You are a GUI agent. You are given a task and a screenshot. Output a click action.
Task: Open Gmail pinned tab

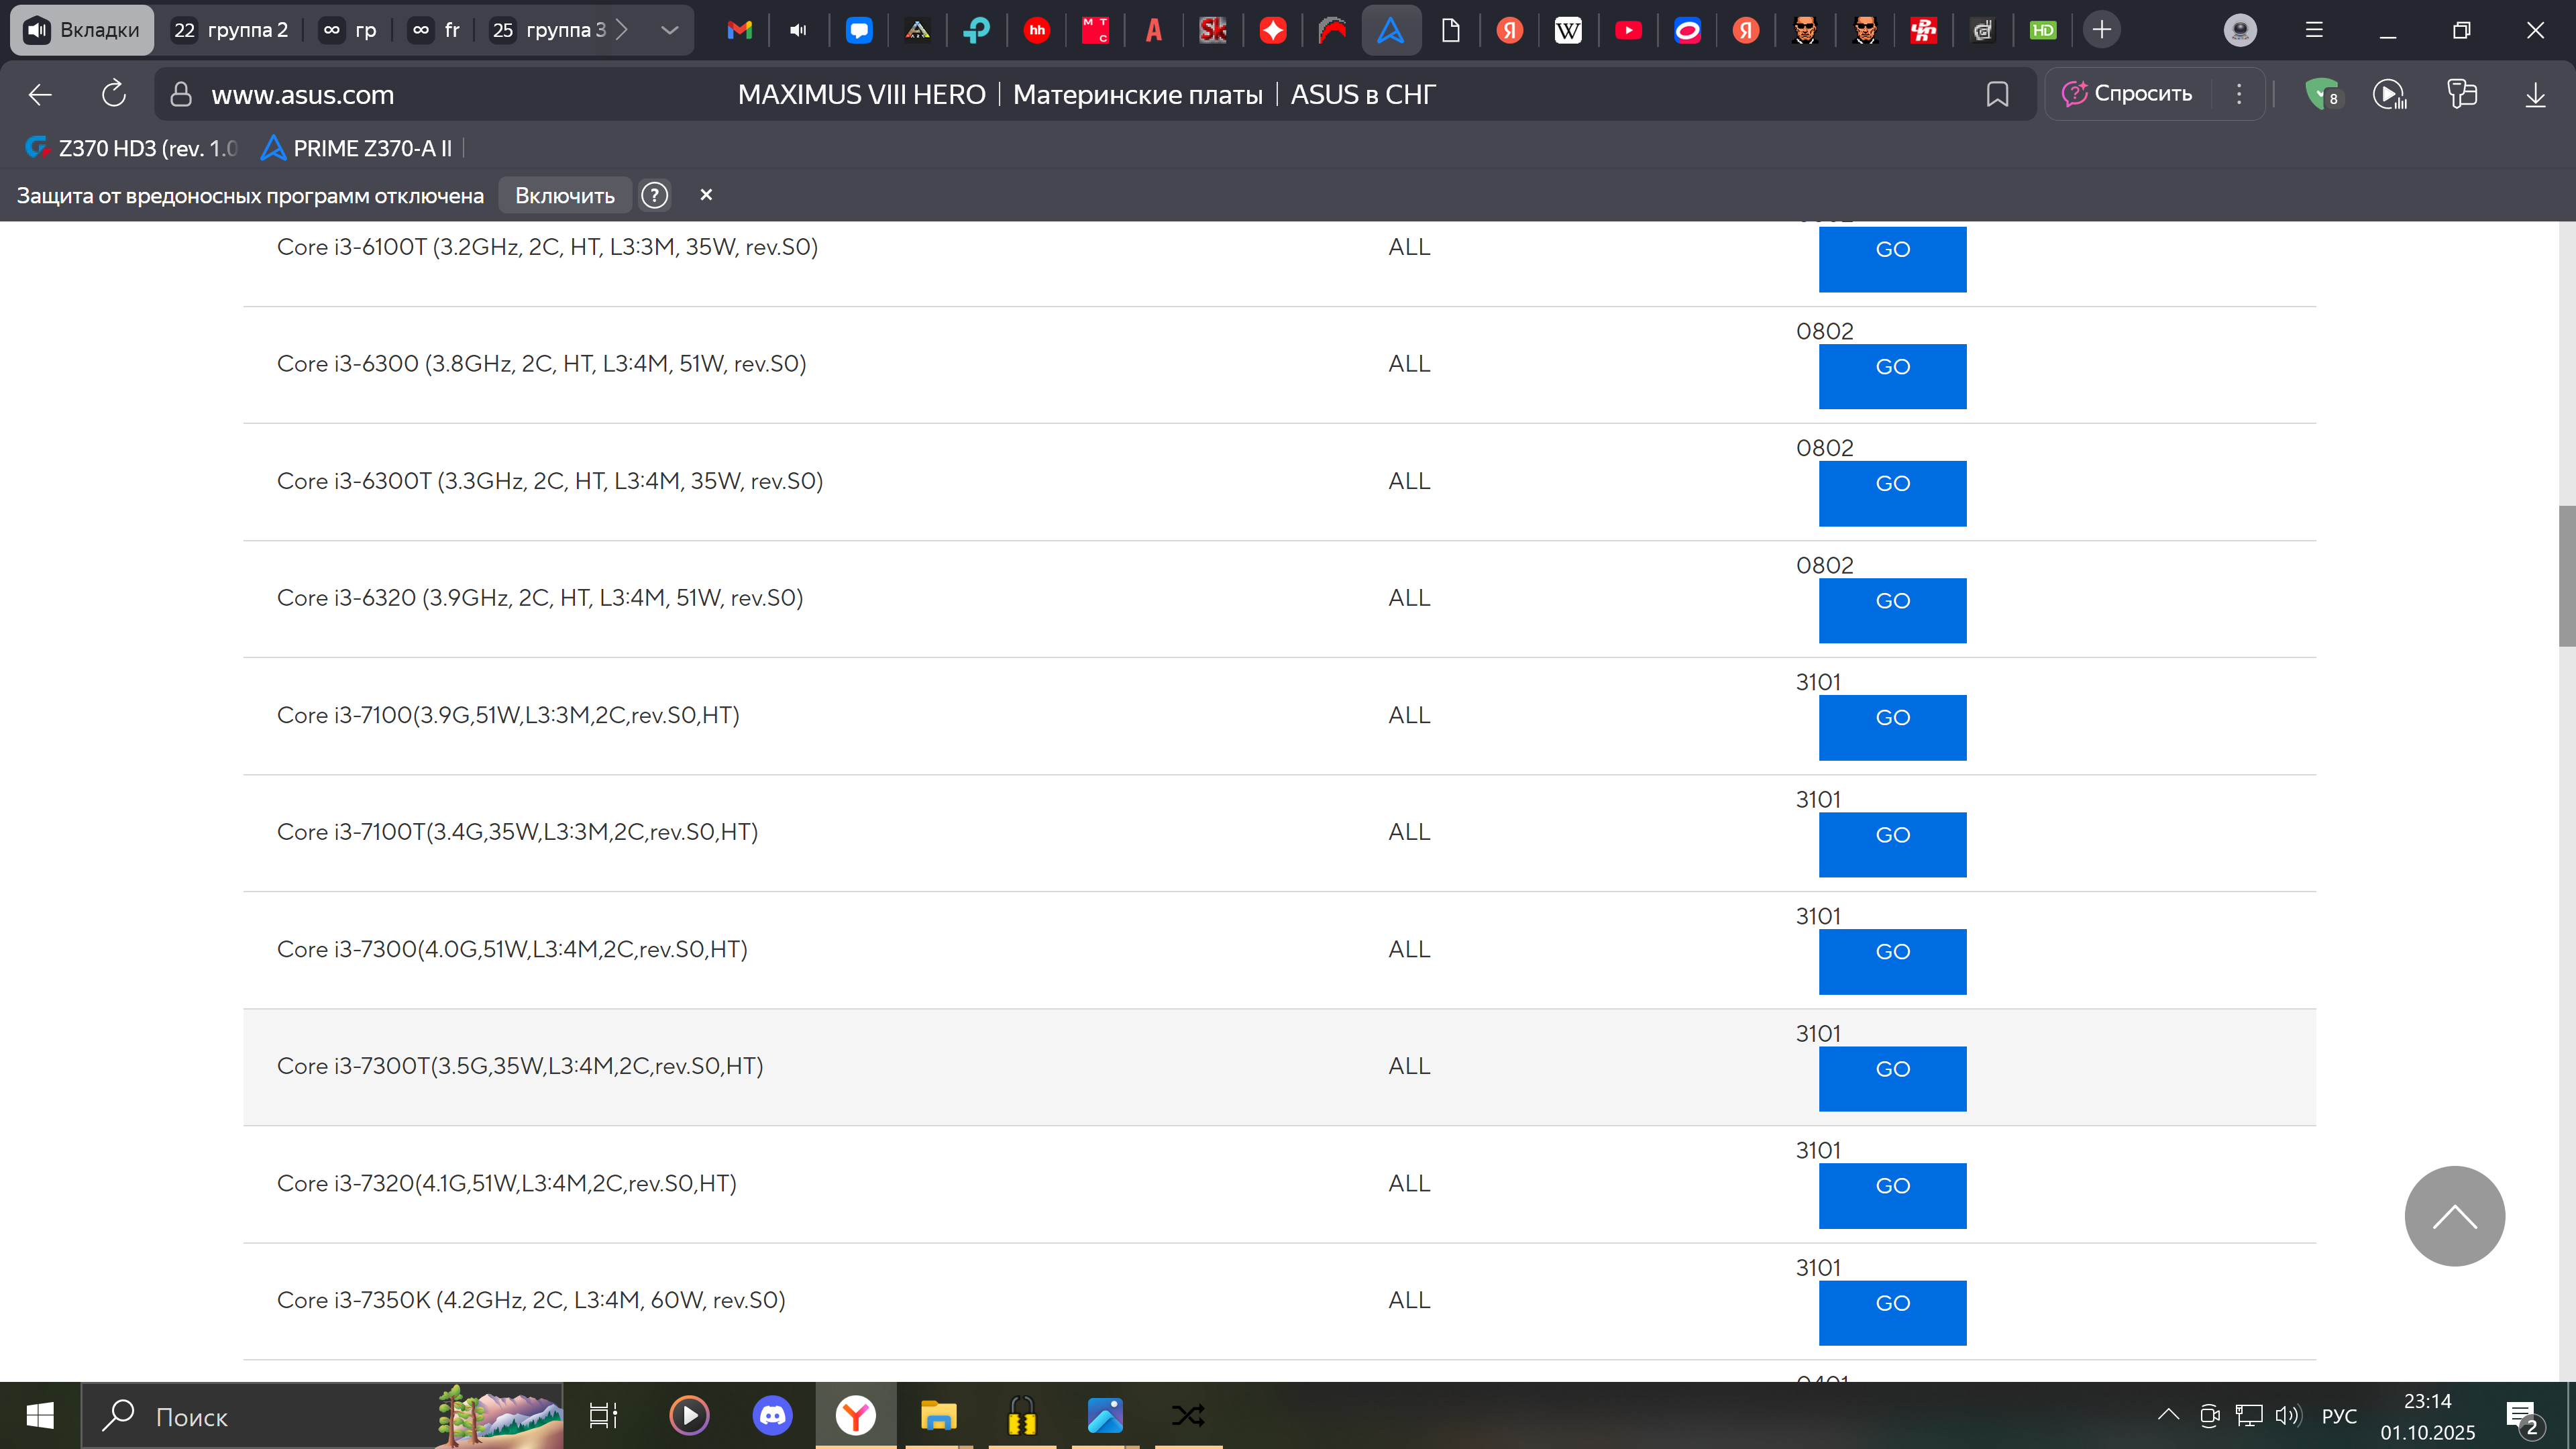coord(739,30)
